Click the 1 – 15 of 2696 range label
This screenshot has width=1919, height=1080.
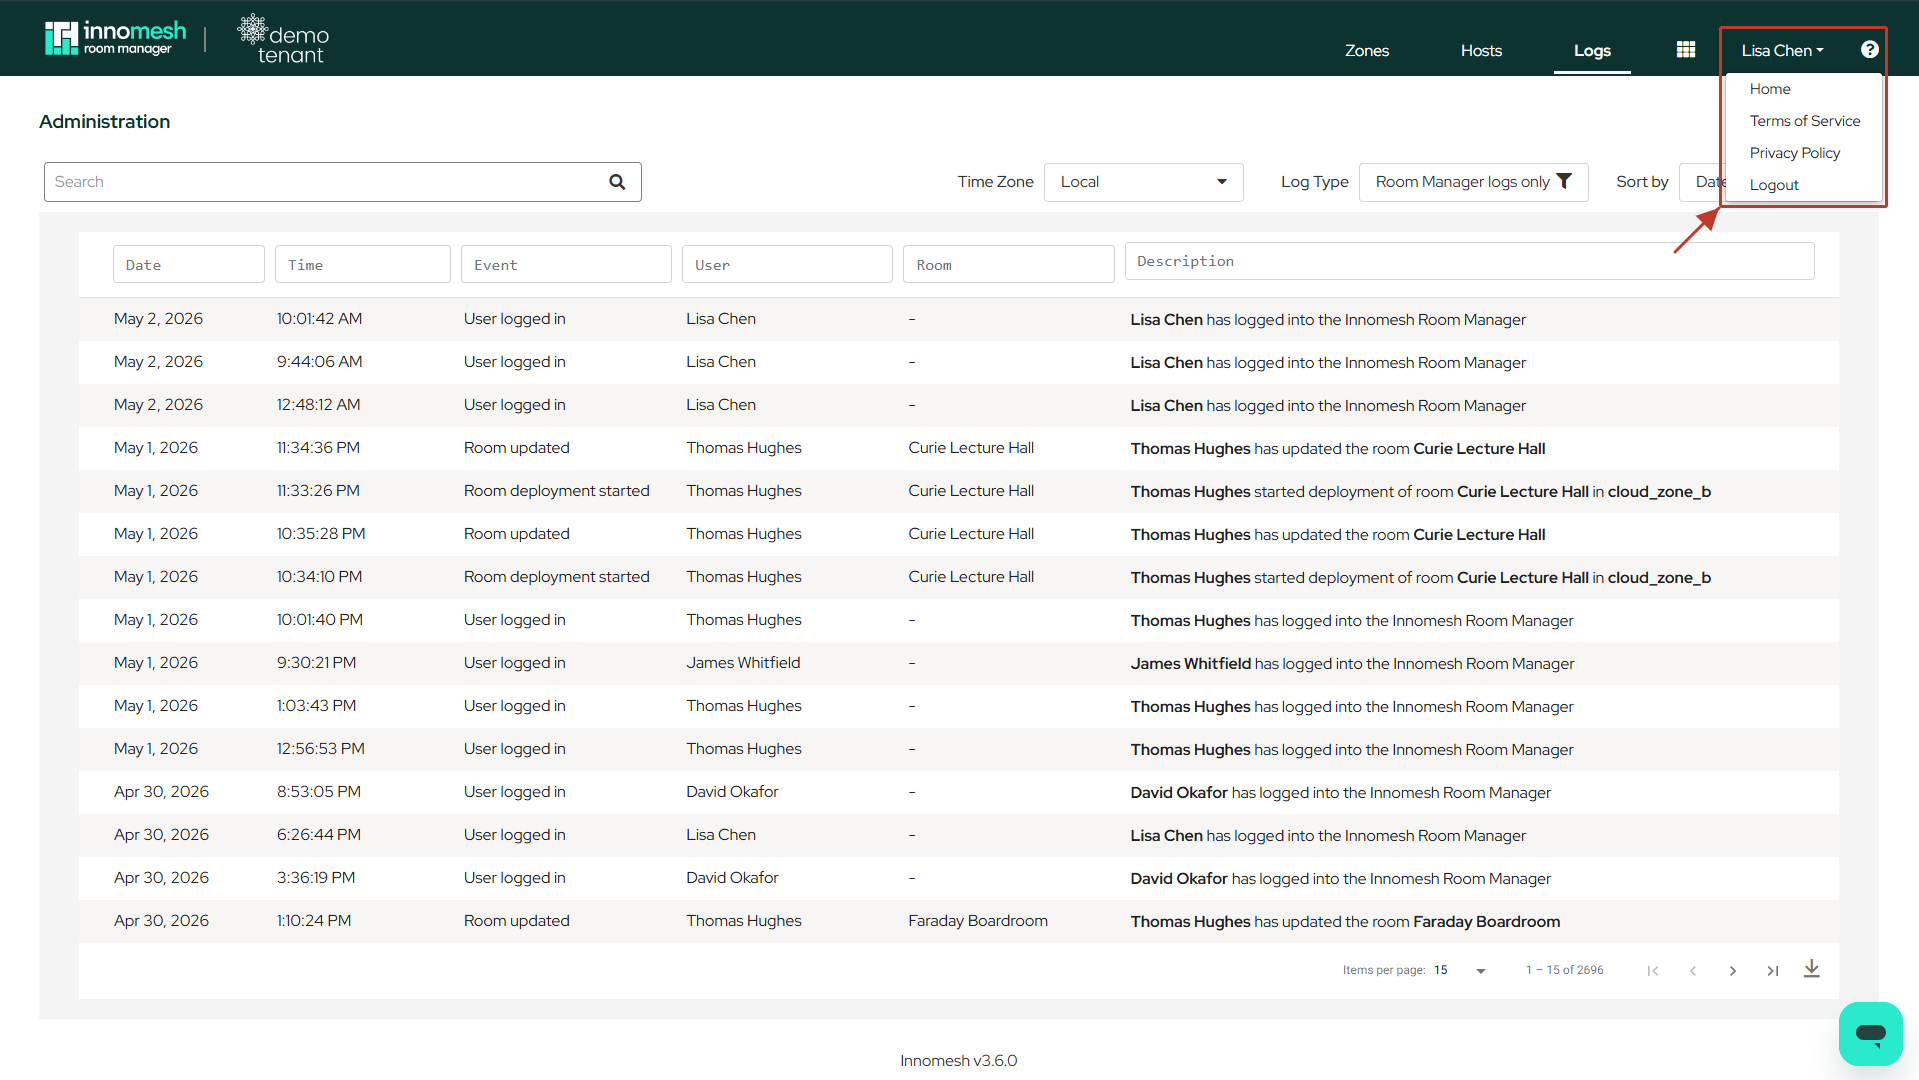tap(1564, 971)
